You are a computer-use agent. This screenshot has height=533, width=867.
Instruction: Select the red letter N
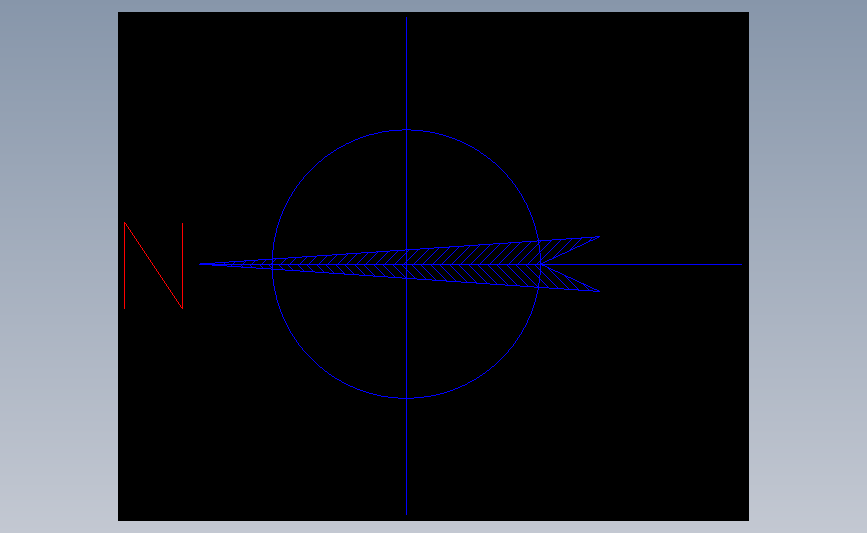(153, 265)
